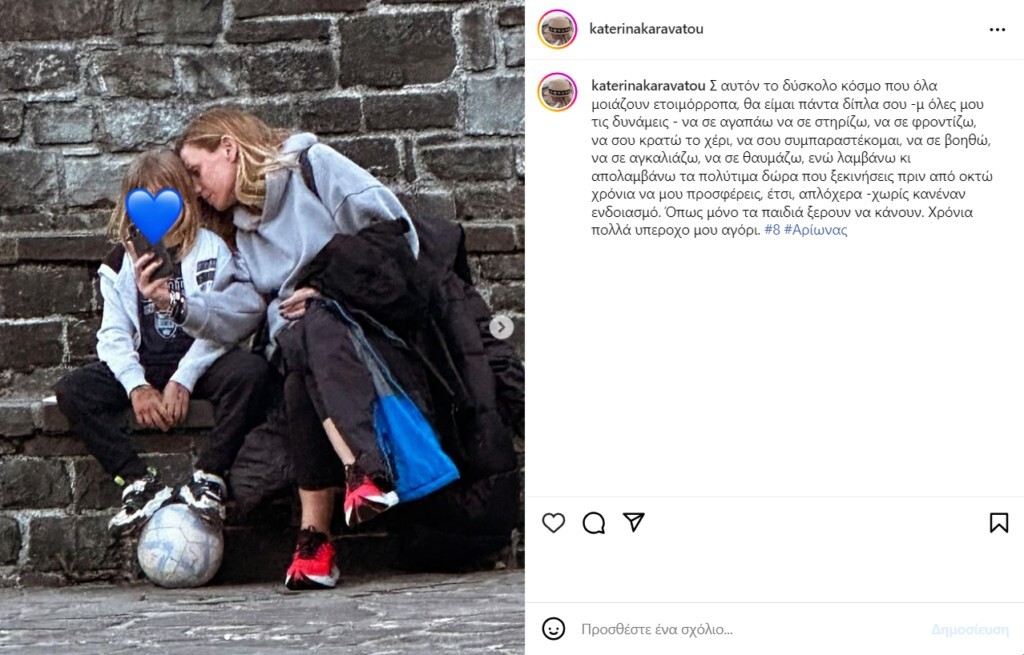
Task: Open the three-dot more options menu
Action: click(x=997, y=29)
